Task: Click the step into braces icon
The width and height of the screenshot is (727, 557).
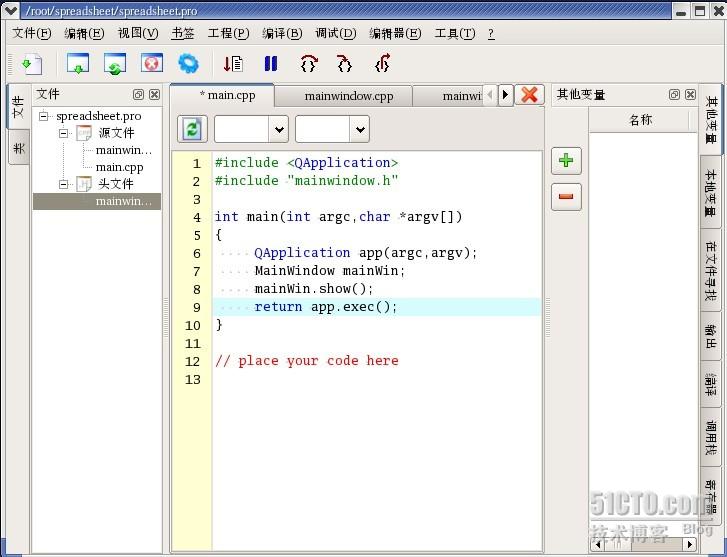Action: click(344, 64)
